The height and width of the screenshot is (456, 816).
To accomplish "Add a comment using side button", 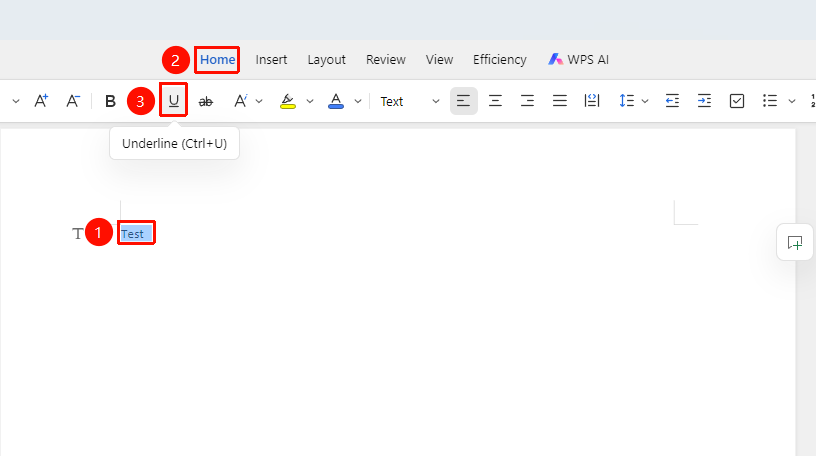I will [795, 243].
